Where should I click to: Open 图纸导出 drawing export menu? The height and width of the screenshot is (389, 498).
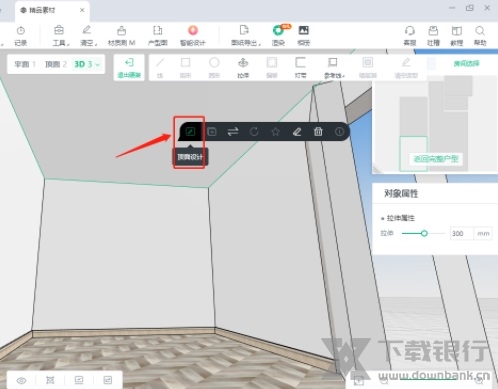[x=245, y=36]
